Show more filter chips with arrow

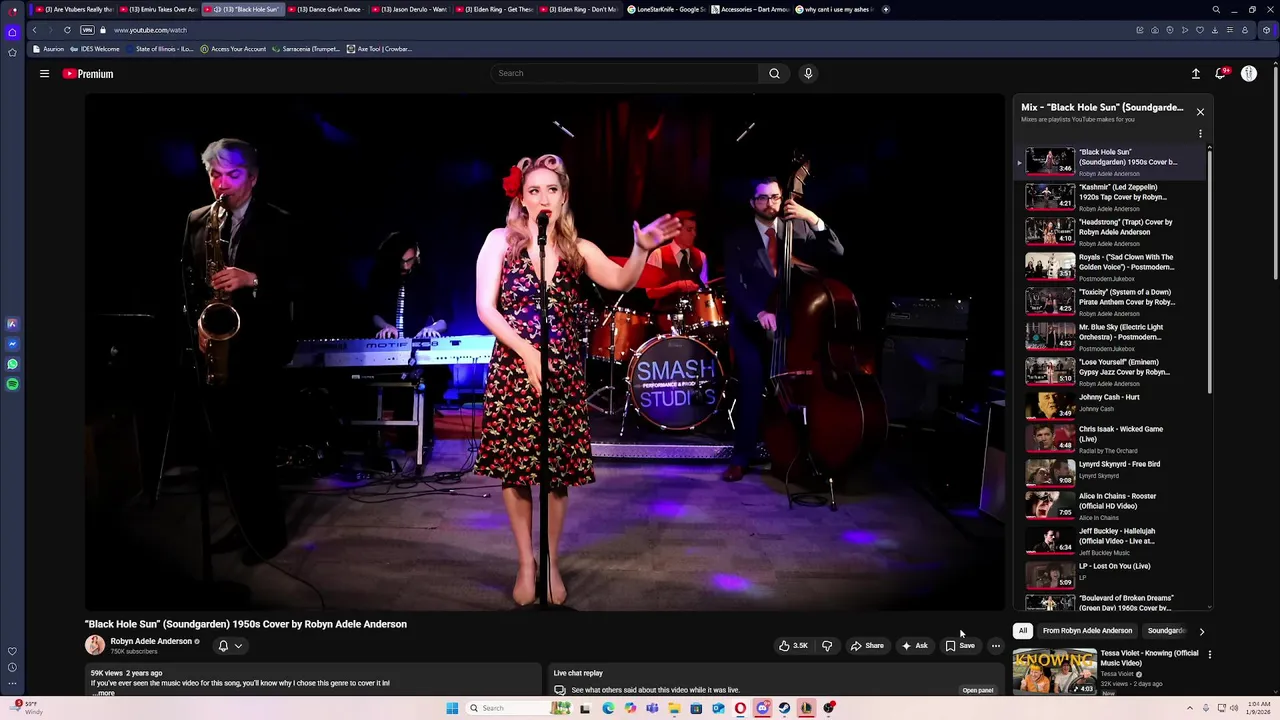pos(1201,631)
